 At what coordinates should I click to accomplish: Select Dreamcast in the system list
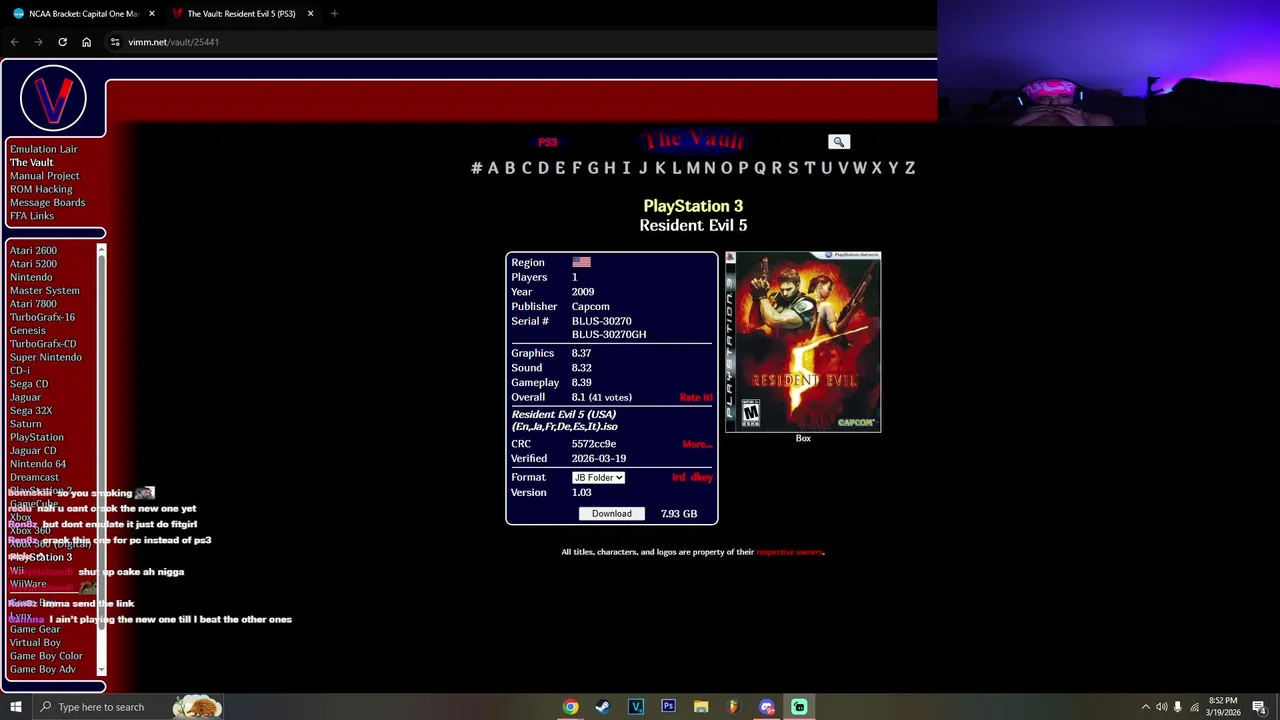34,477
